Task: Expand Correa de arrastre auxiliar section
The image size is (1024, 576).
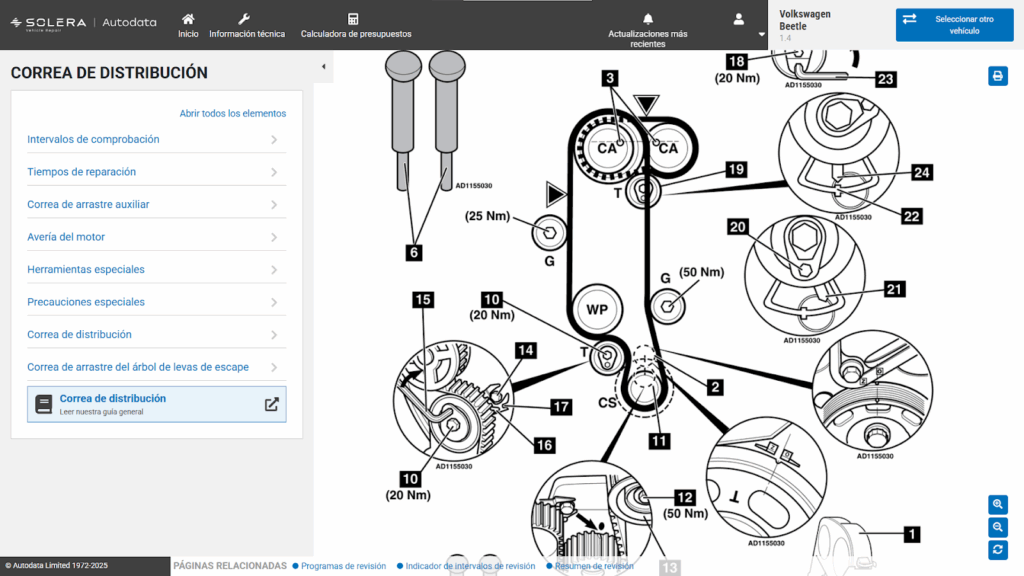Action: pyautogui.click(x=155, y=205)
